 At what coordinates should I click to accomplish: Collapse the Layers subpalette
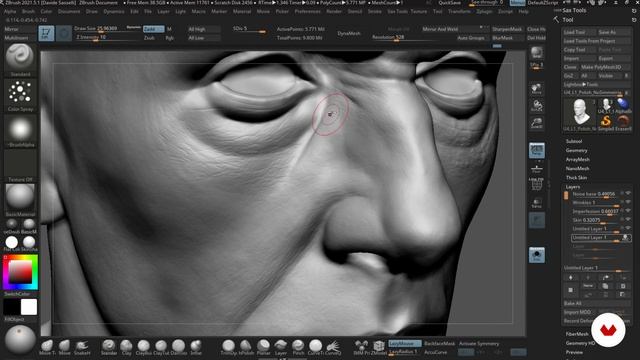click(573, 187)
